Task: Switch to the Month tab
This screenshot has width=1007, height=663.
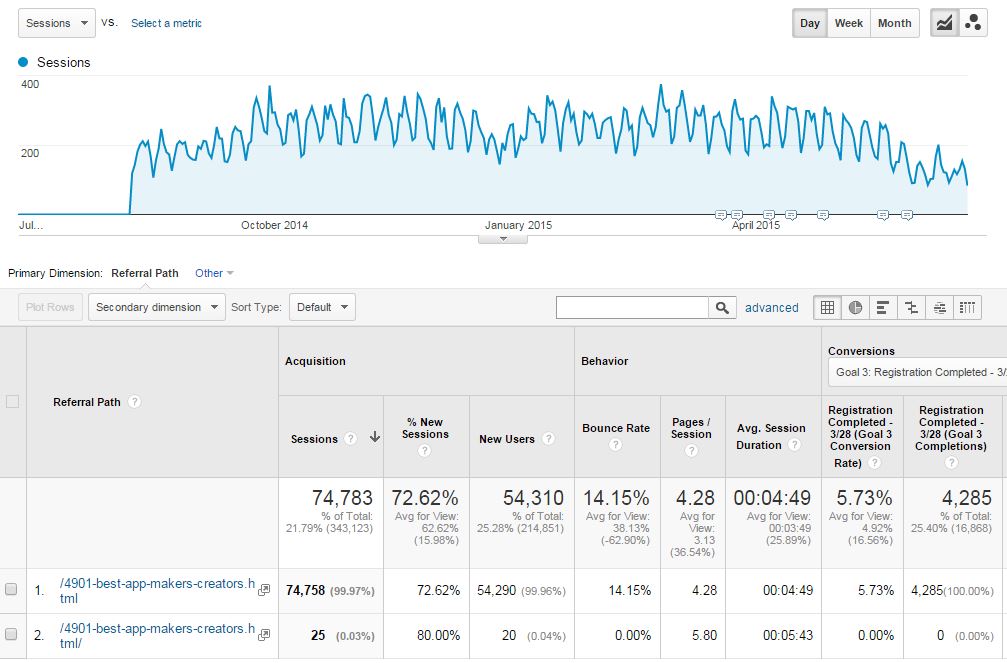Action: pyautogui.click(x=893, y=22)
